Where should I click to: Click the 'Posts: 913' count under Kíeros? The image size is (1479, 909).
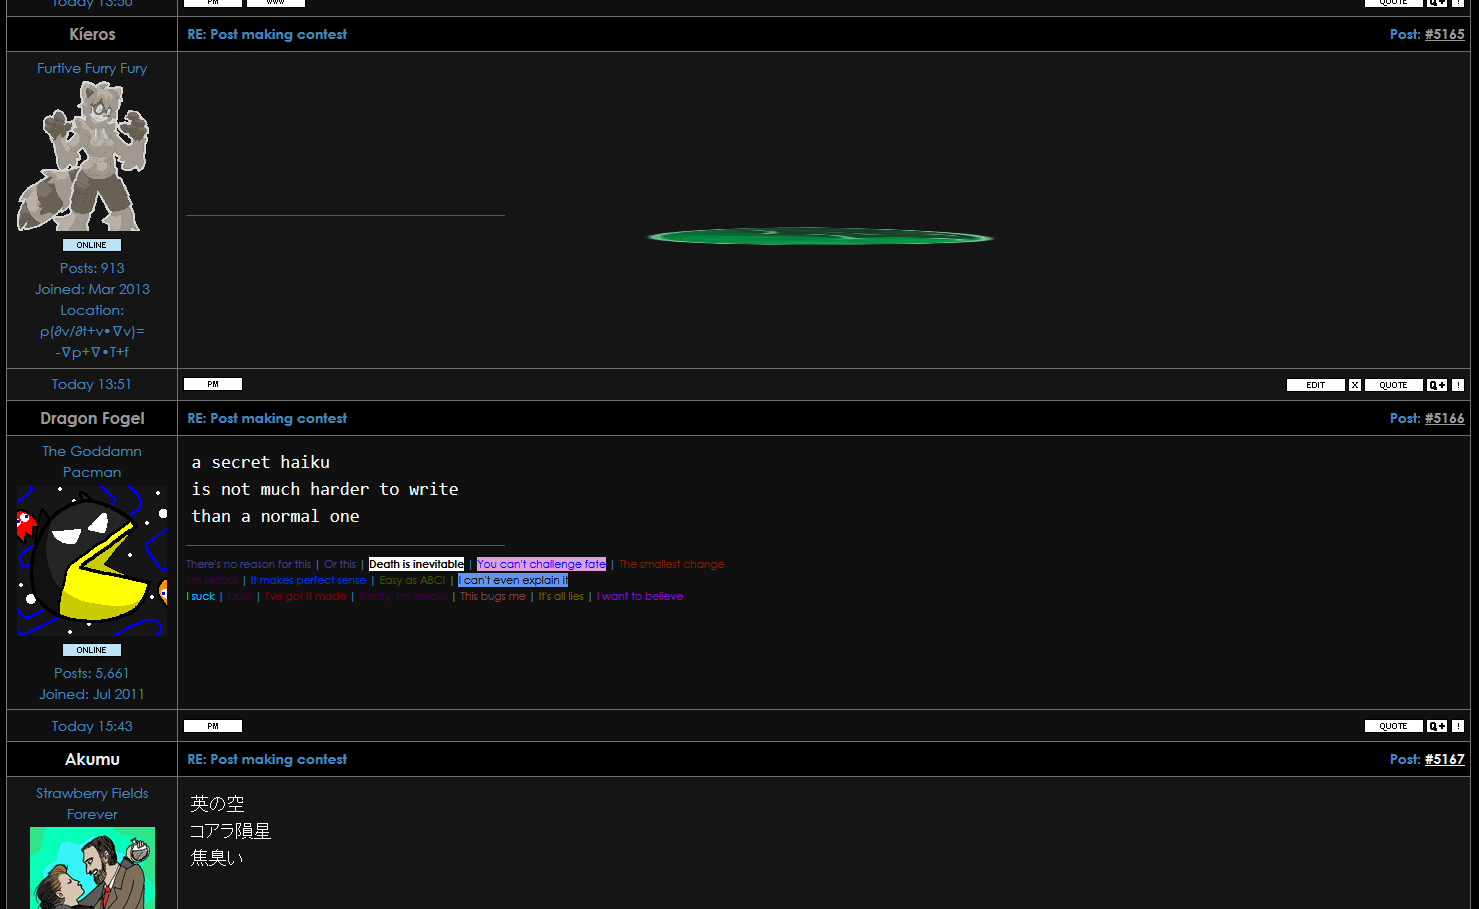(92, 268)
